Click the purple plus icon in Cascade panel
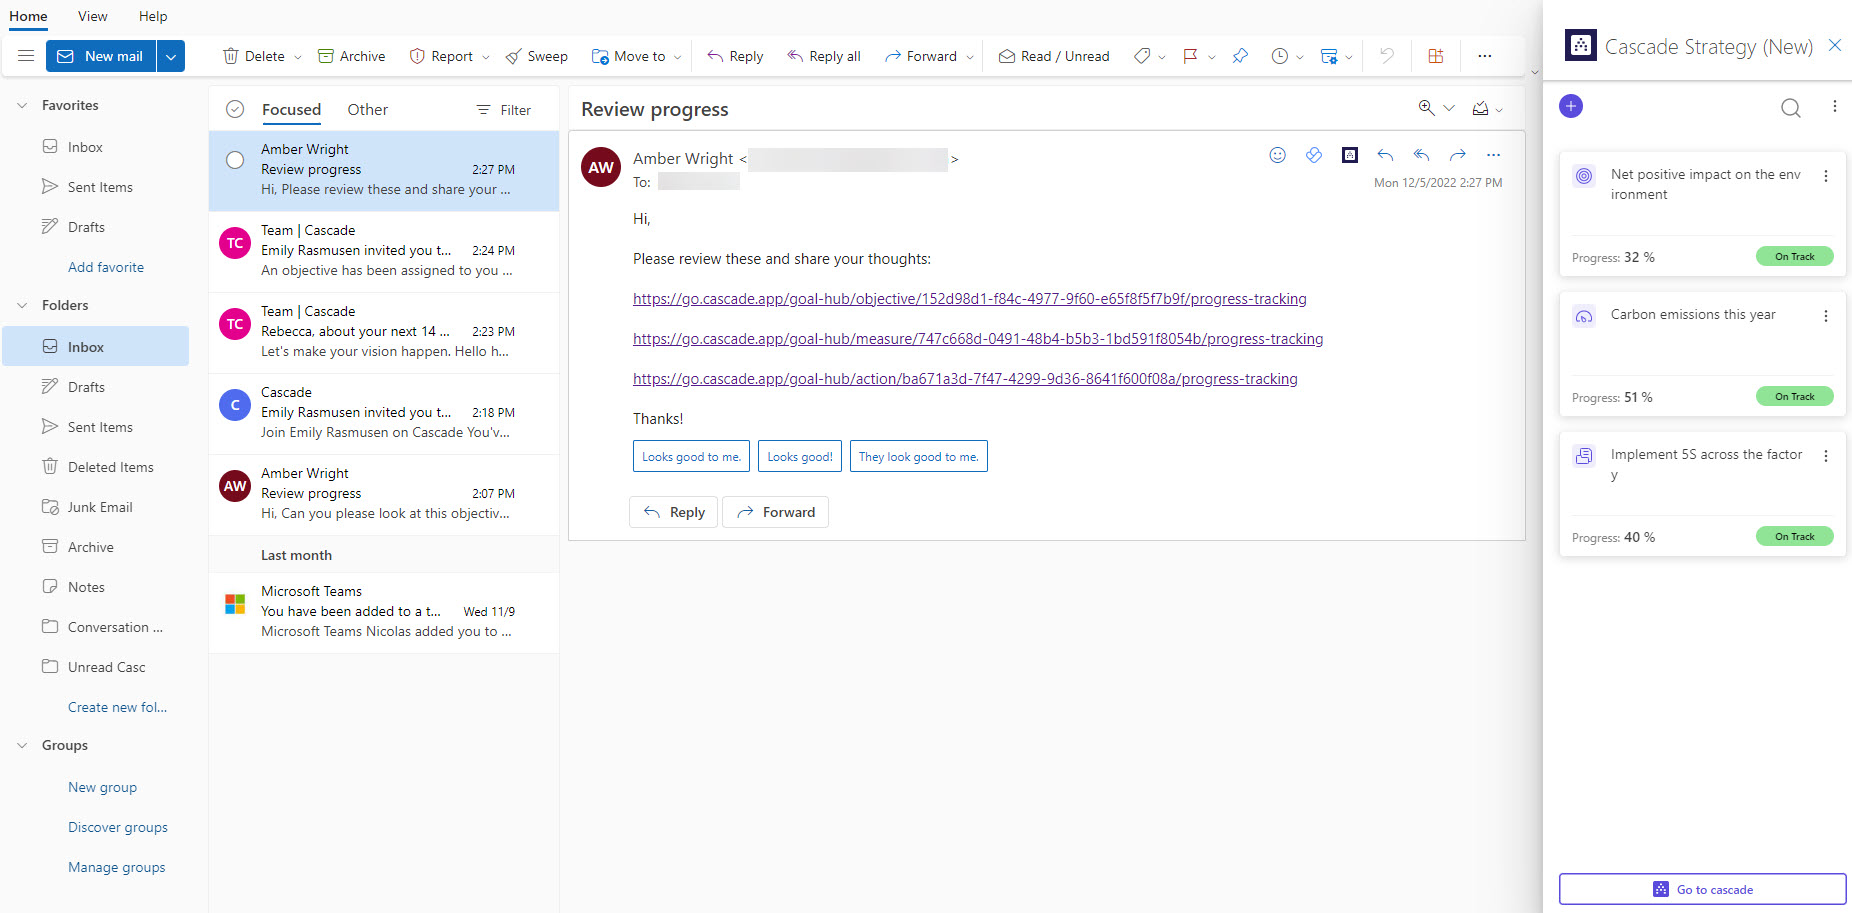 pos(1570,105)
